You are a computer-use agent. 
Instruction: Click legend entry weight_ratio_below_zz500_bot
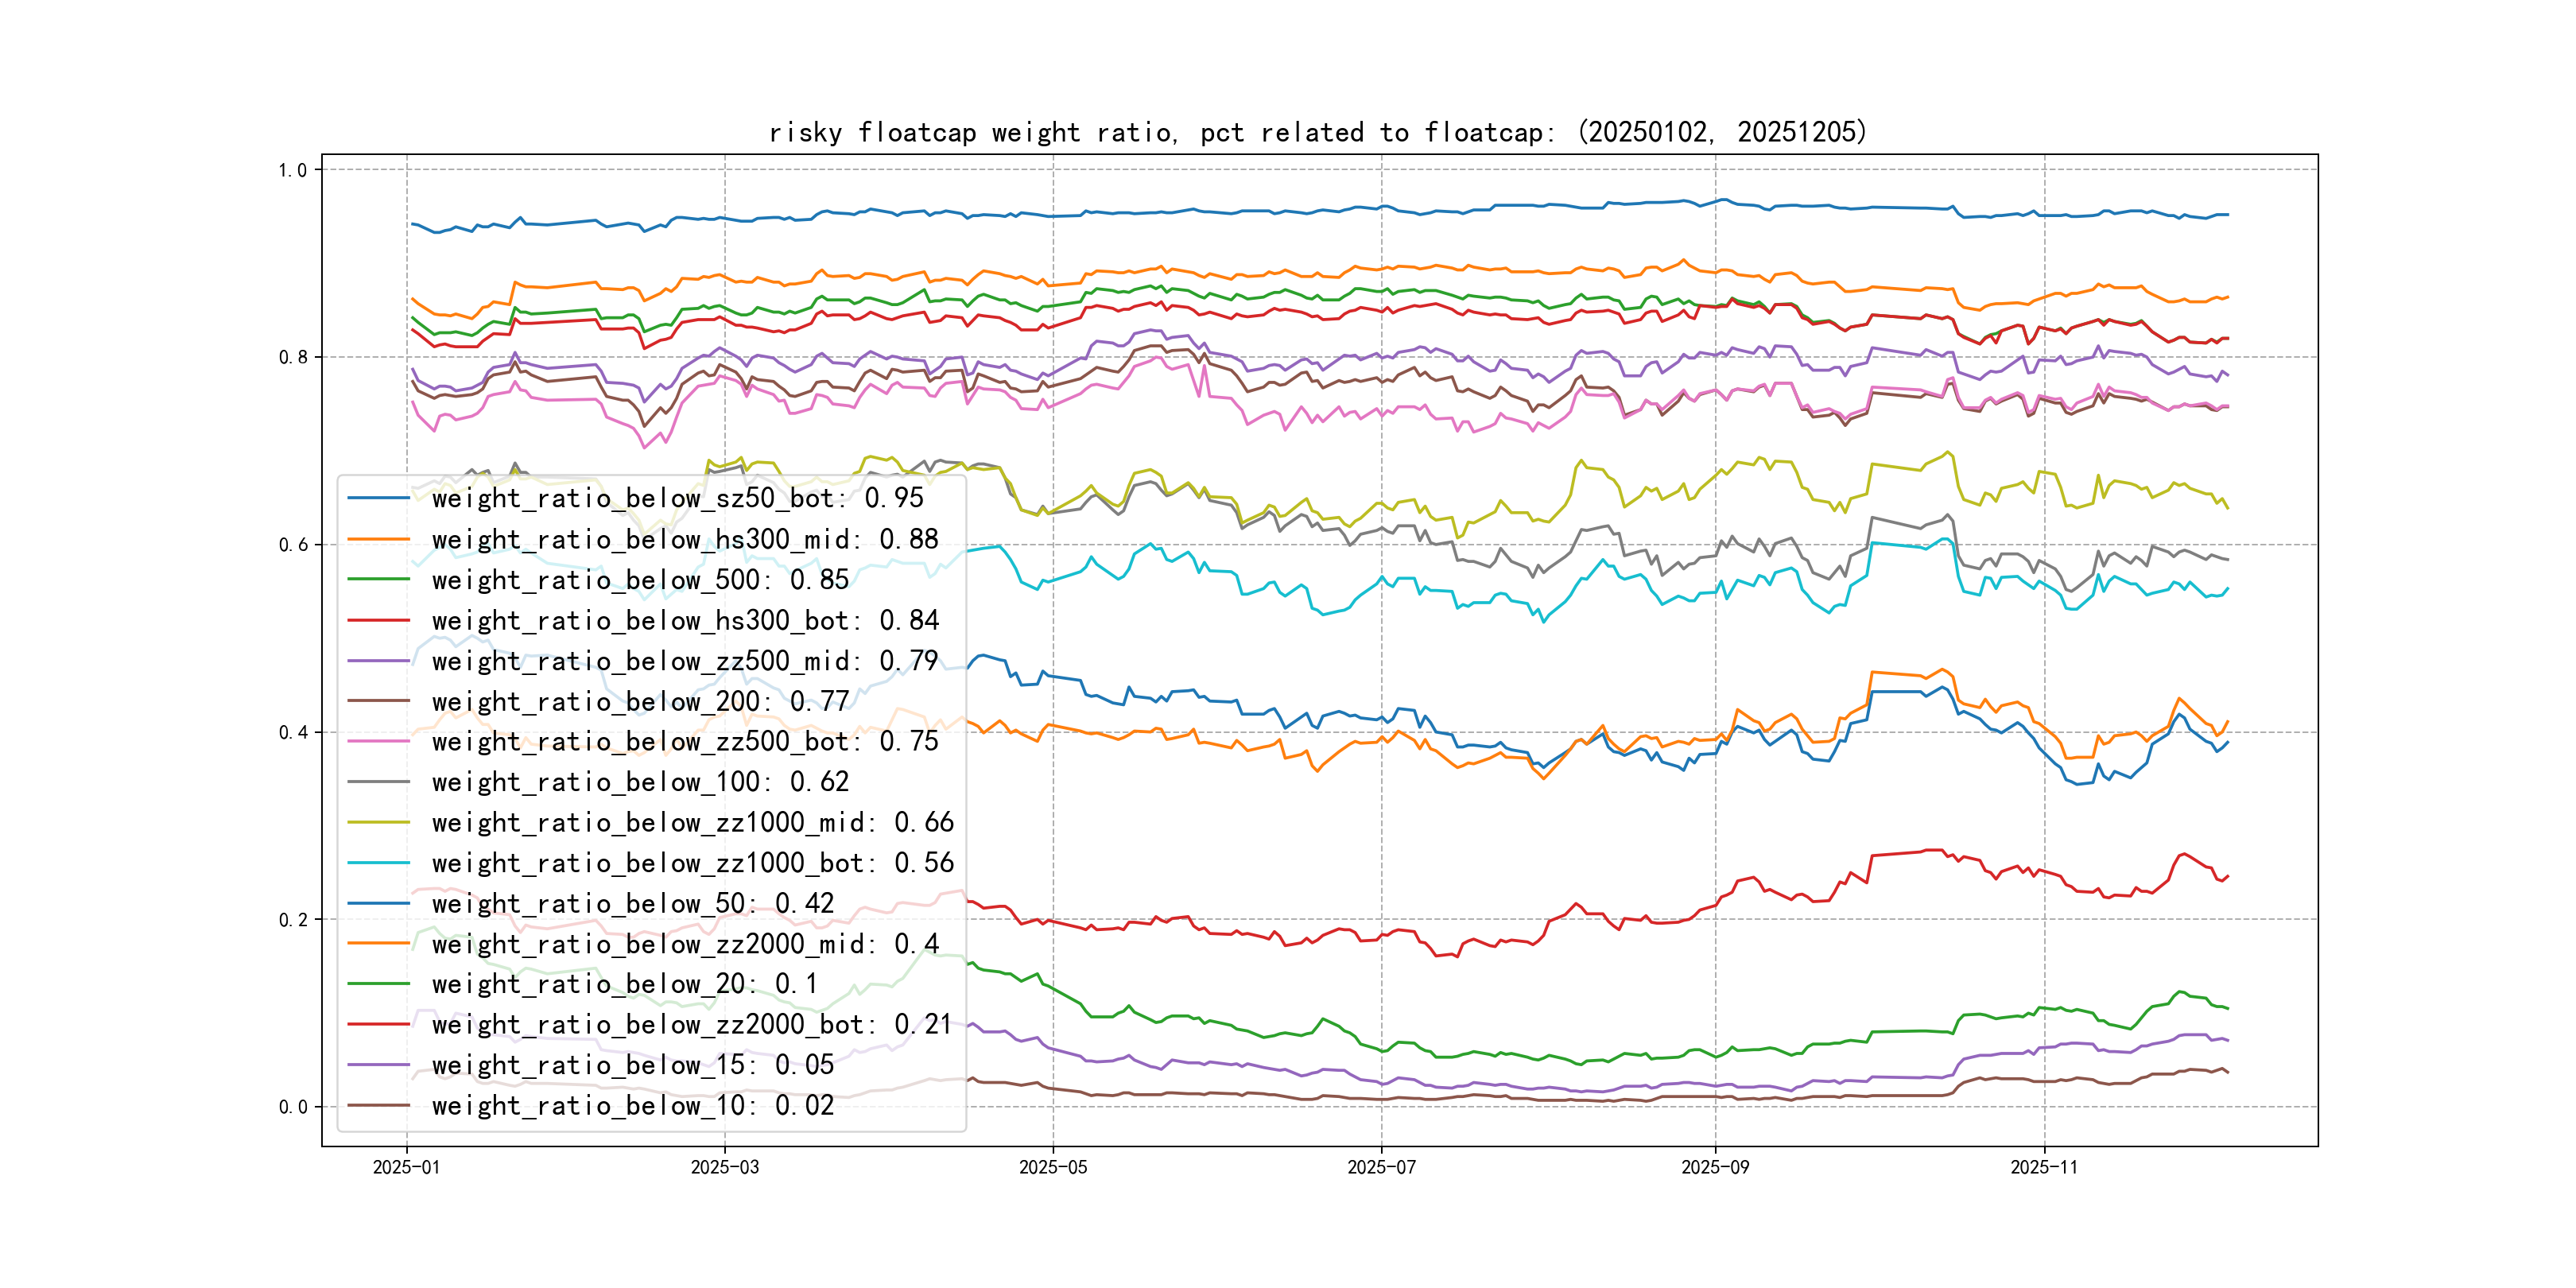[684, 741]
